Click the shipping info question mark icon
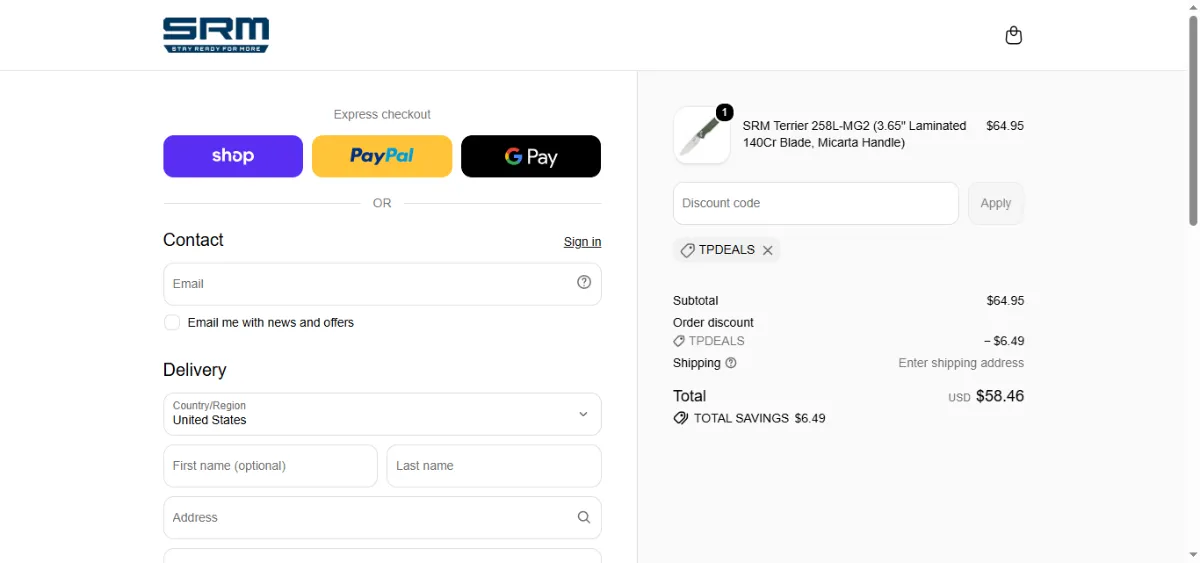The image size is (1200, 563). (731, 363)
